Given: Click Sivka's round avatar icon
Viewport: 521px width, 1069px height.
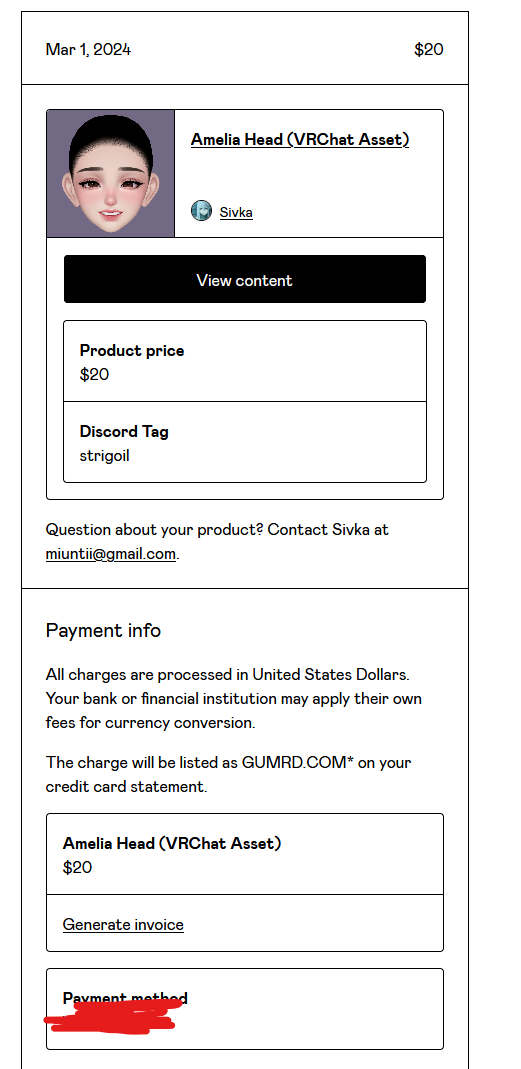Looking at the screenshot, I should [201, 211].
